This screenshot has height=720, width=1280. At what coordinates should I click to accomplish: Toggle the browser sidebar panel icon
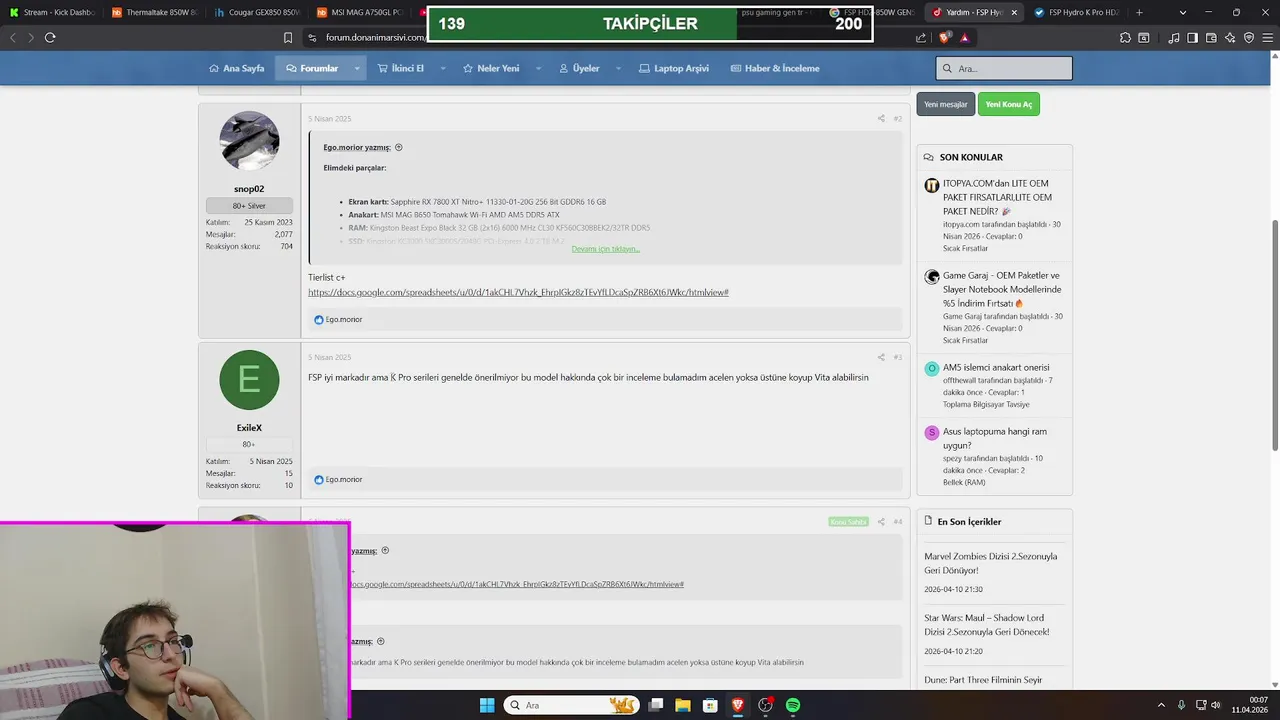click(1192, 37)
